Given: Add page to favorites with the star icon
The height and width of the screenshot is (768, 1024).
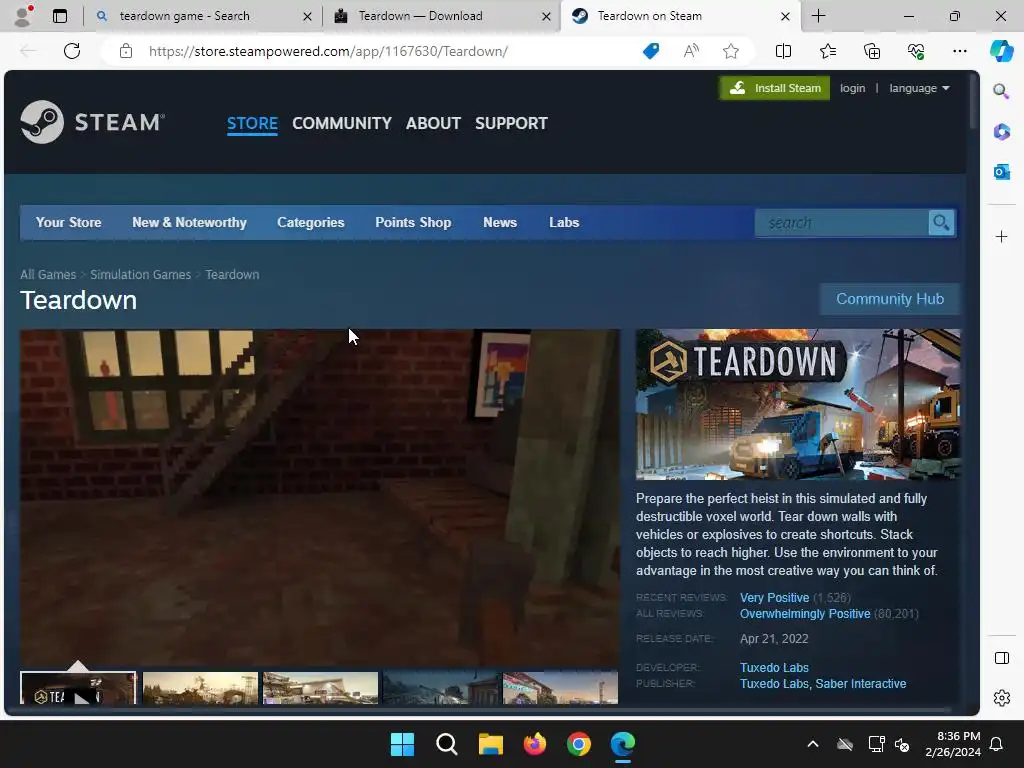Looking at the screenshot, I should [731, 51].
